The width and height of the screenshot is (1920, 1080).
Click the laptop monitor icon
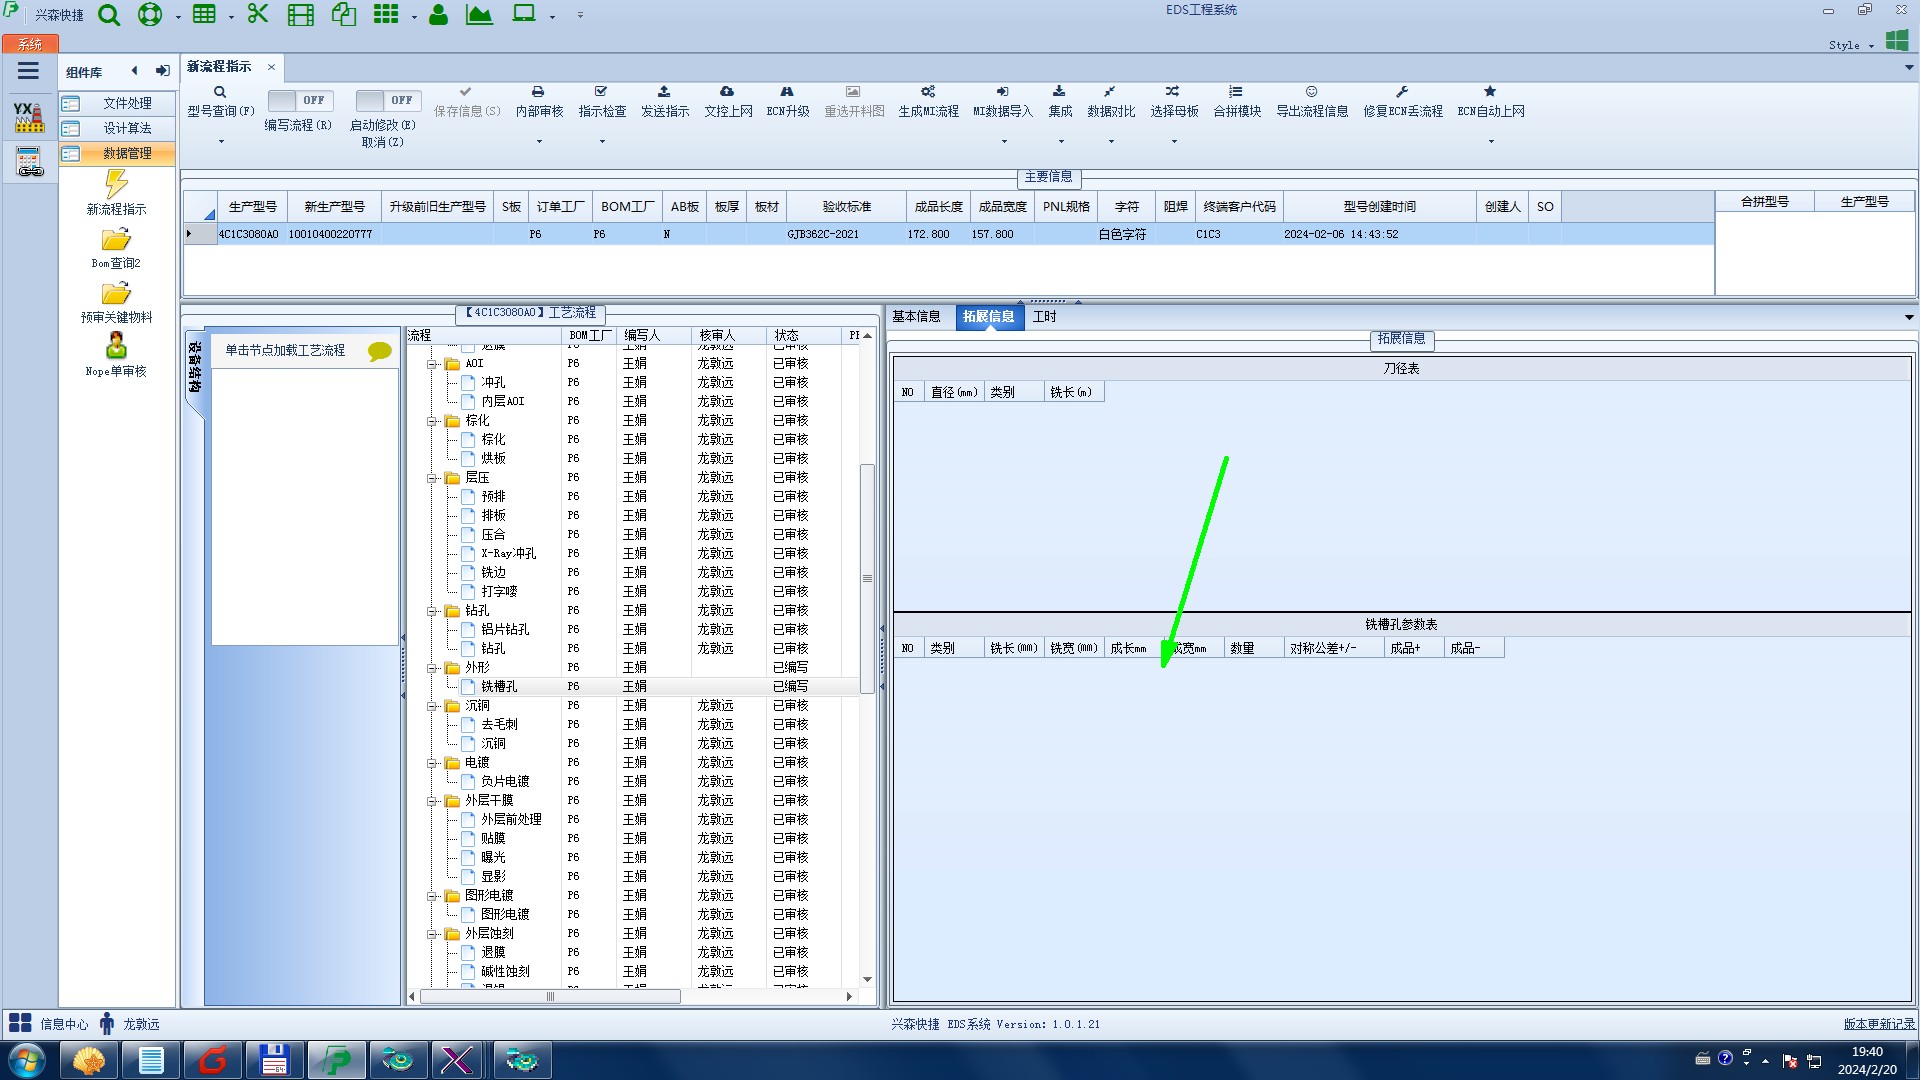coord(524,14)
